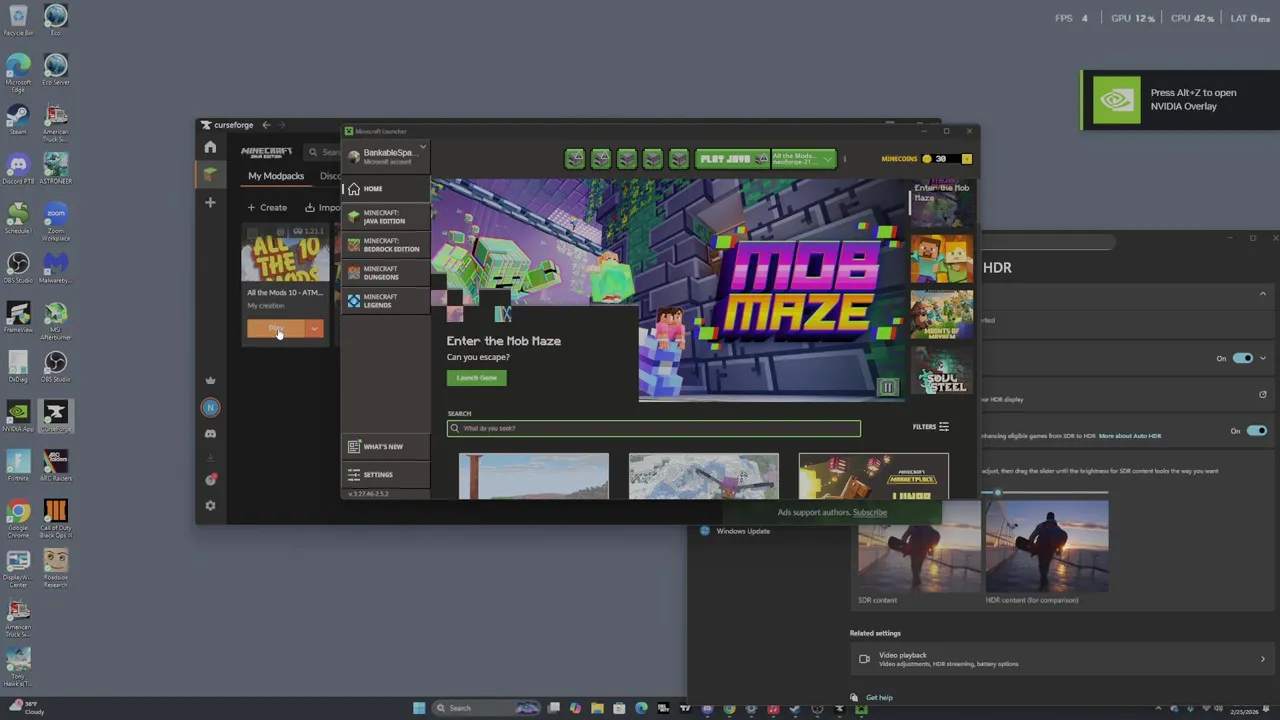Open the N profile avatar in CurseForge
The width and height of the screenshot is (1280, 720).
pos(210,407)
